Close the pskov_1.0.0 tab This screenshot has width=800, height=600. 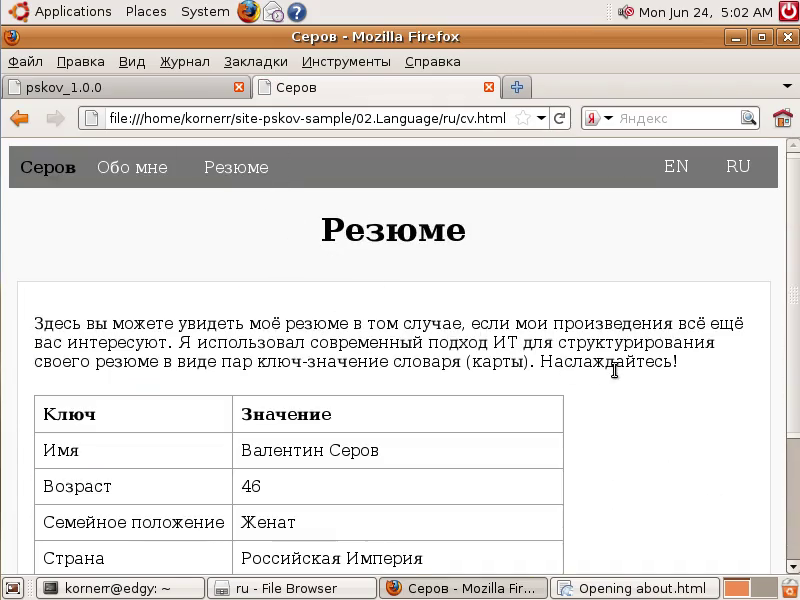click(239, 87)
